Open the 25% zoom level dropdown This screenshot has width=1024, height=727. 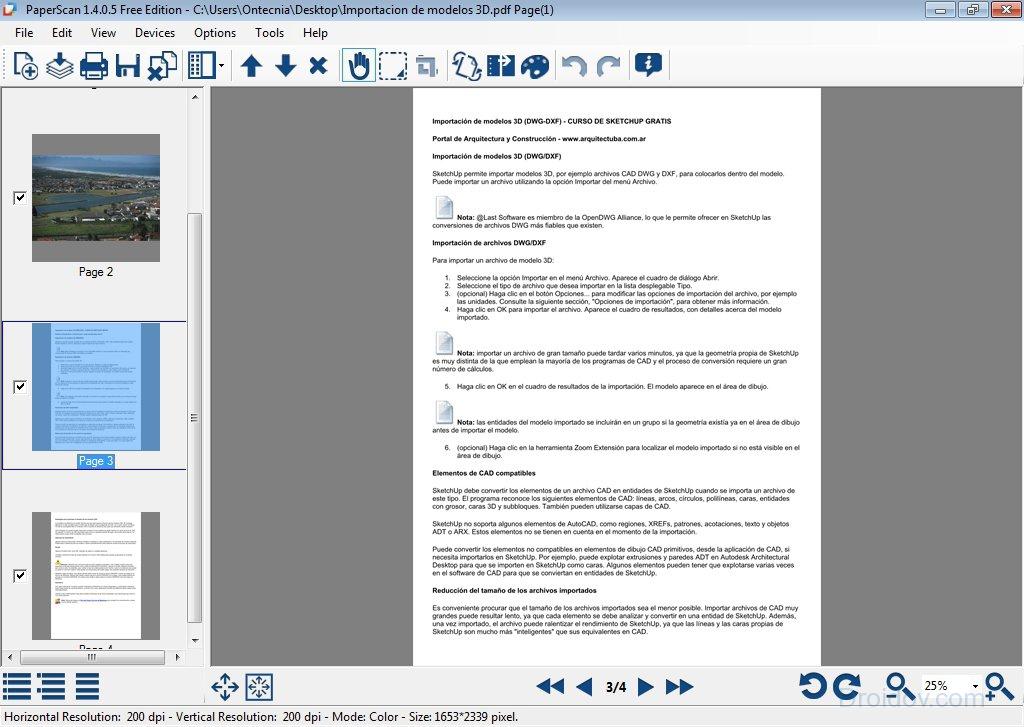coord(975,687)
